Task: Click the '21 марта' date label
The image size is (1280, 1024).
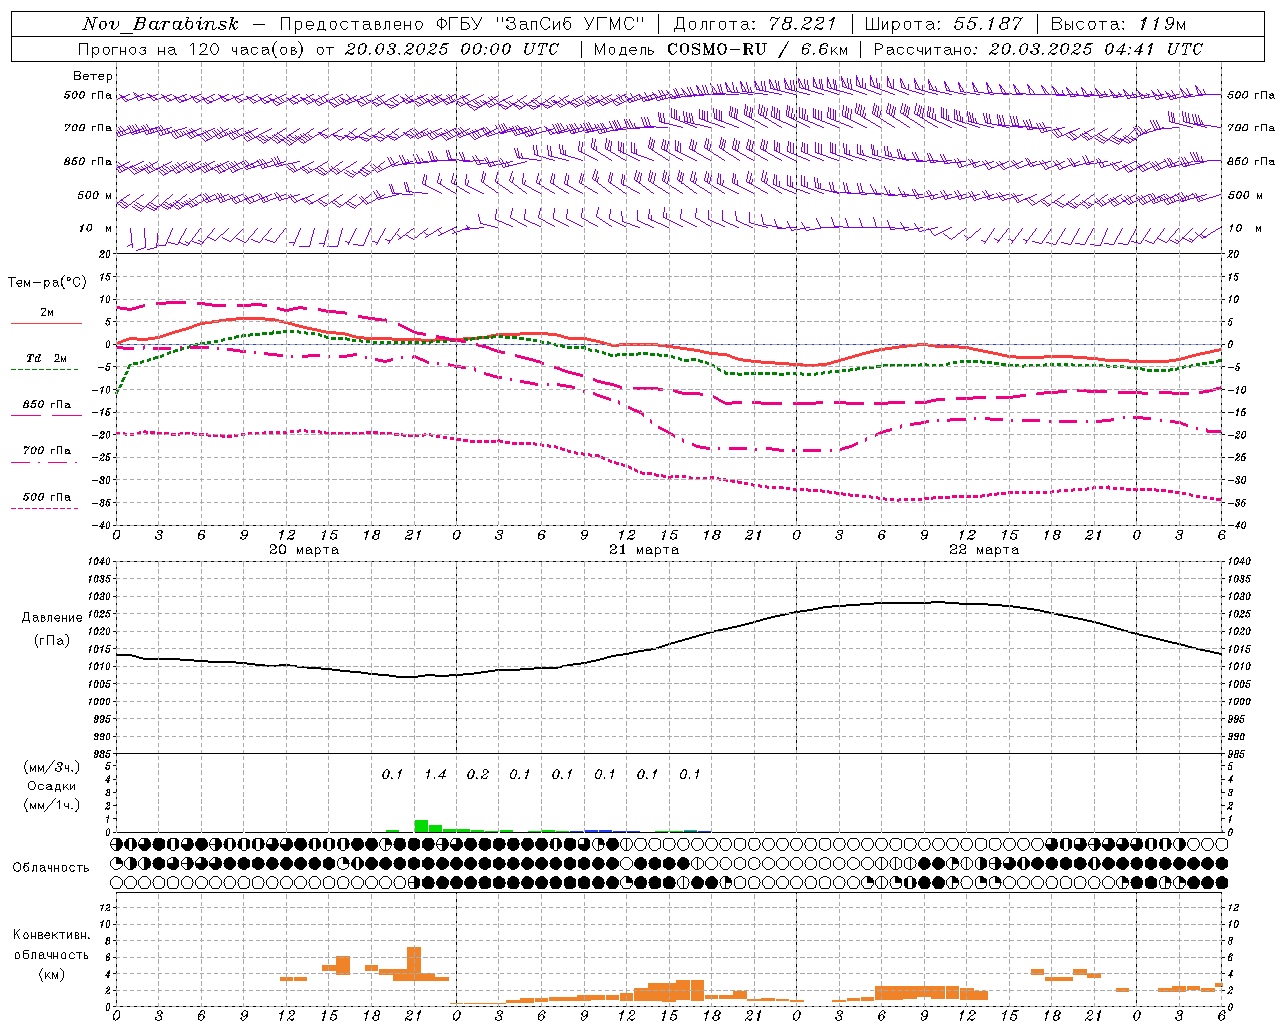Action: point(644,550)
